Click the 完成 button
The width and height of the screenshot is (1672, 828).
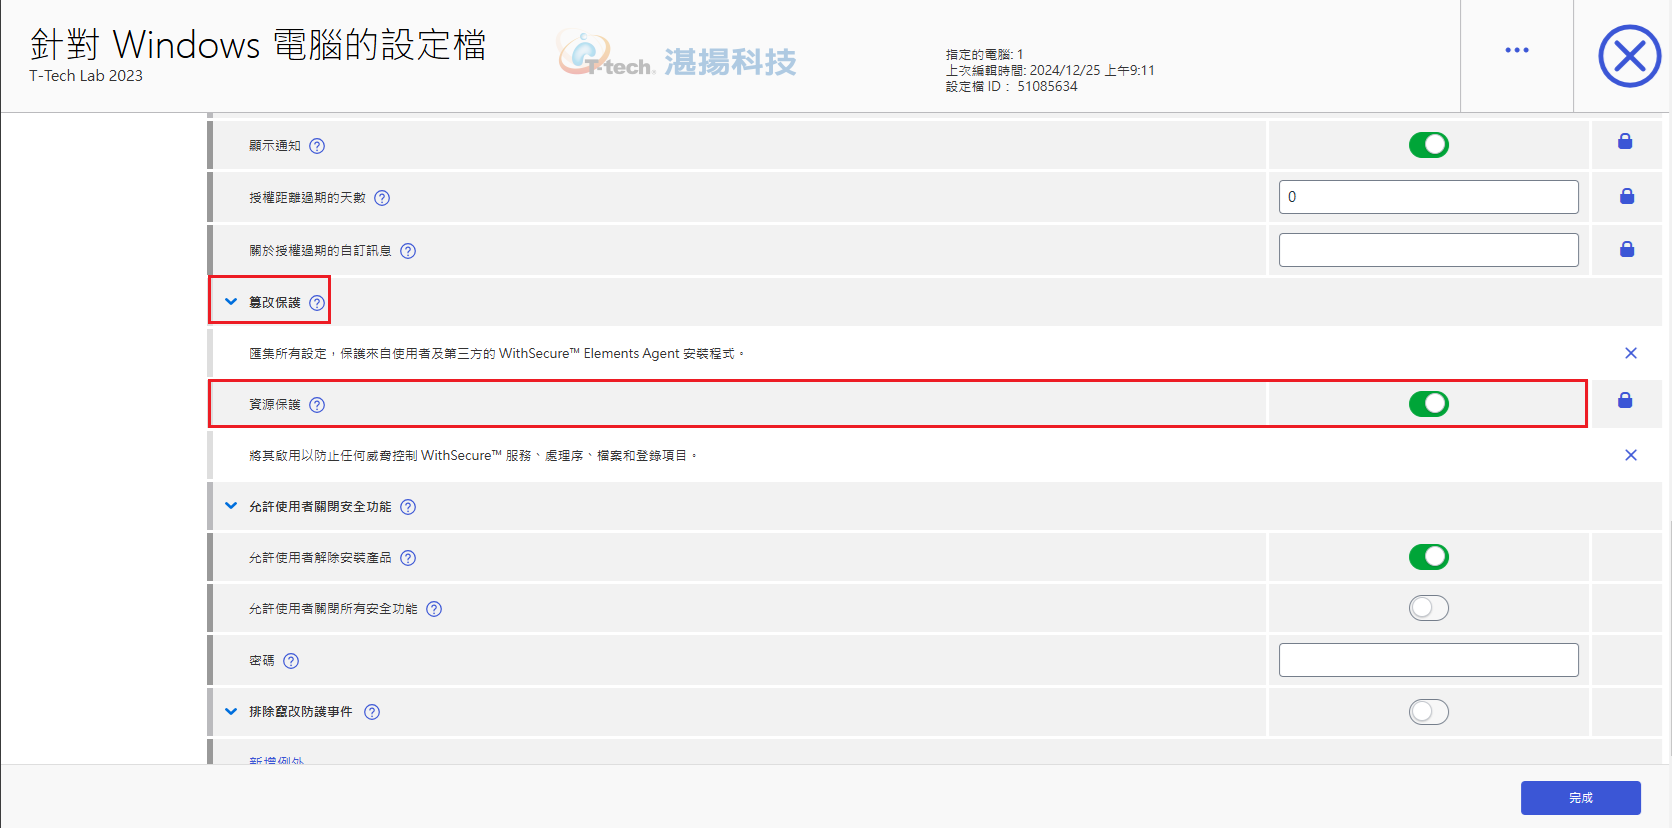(x=1581, y=798)
